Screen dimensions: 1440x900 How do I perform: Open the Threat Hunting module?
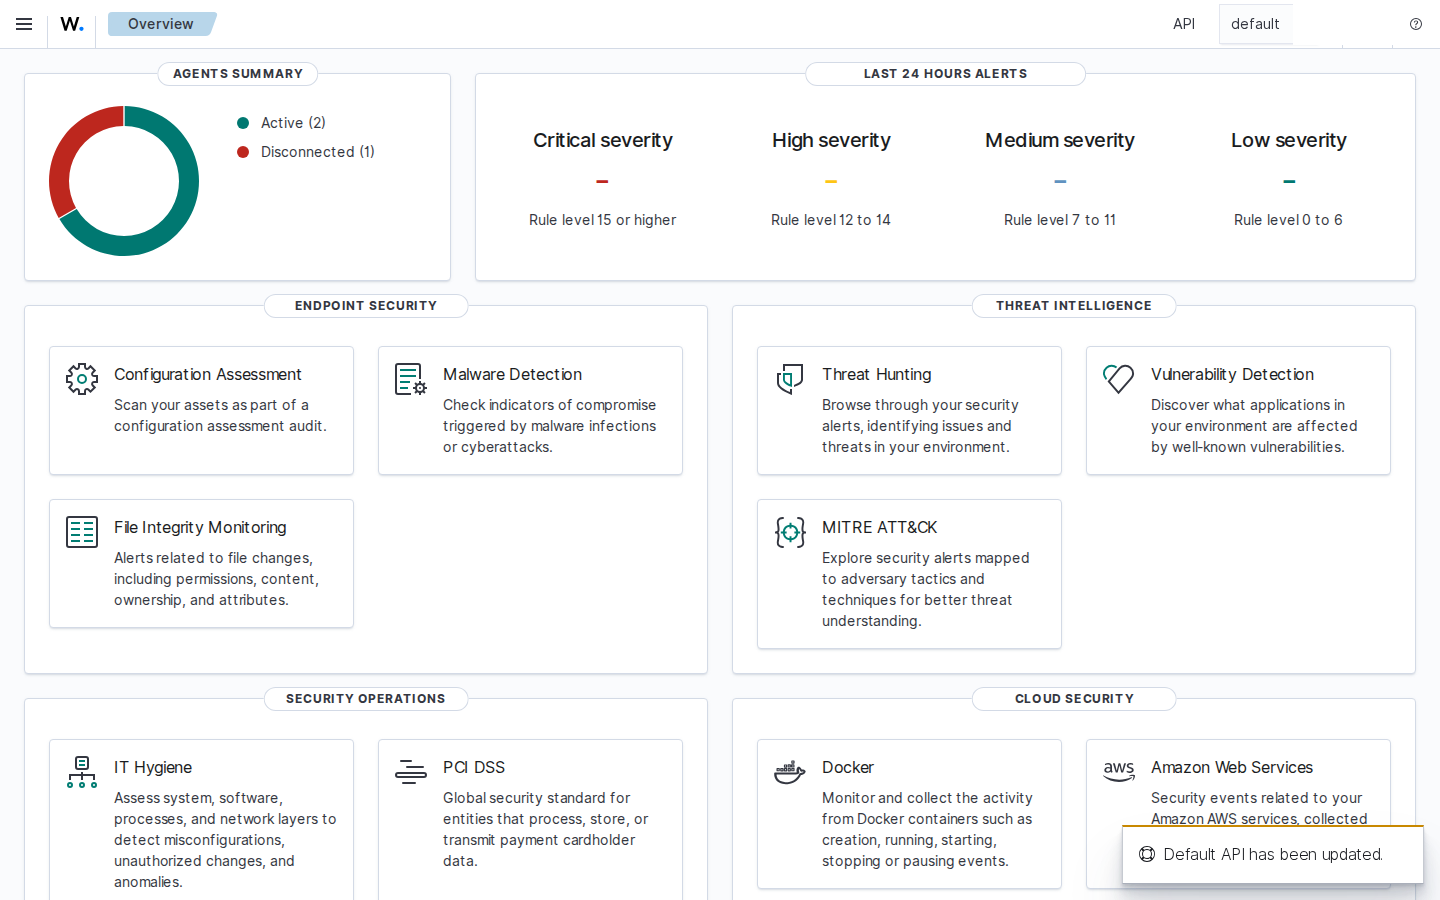pyautogui.click(x=909, y=410)
